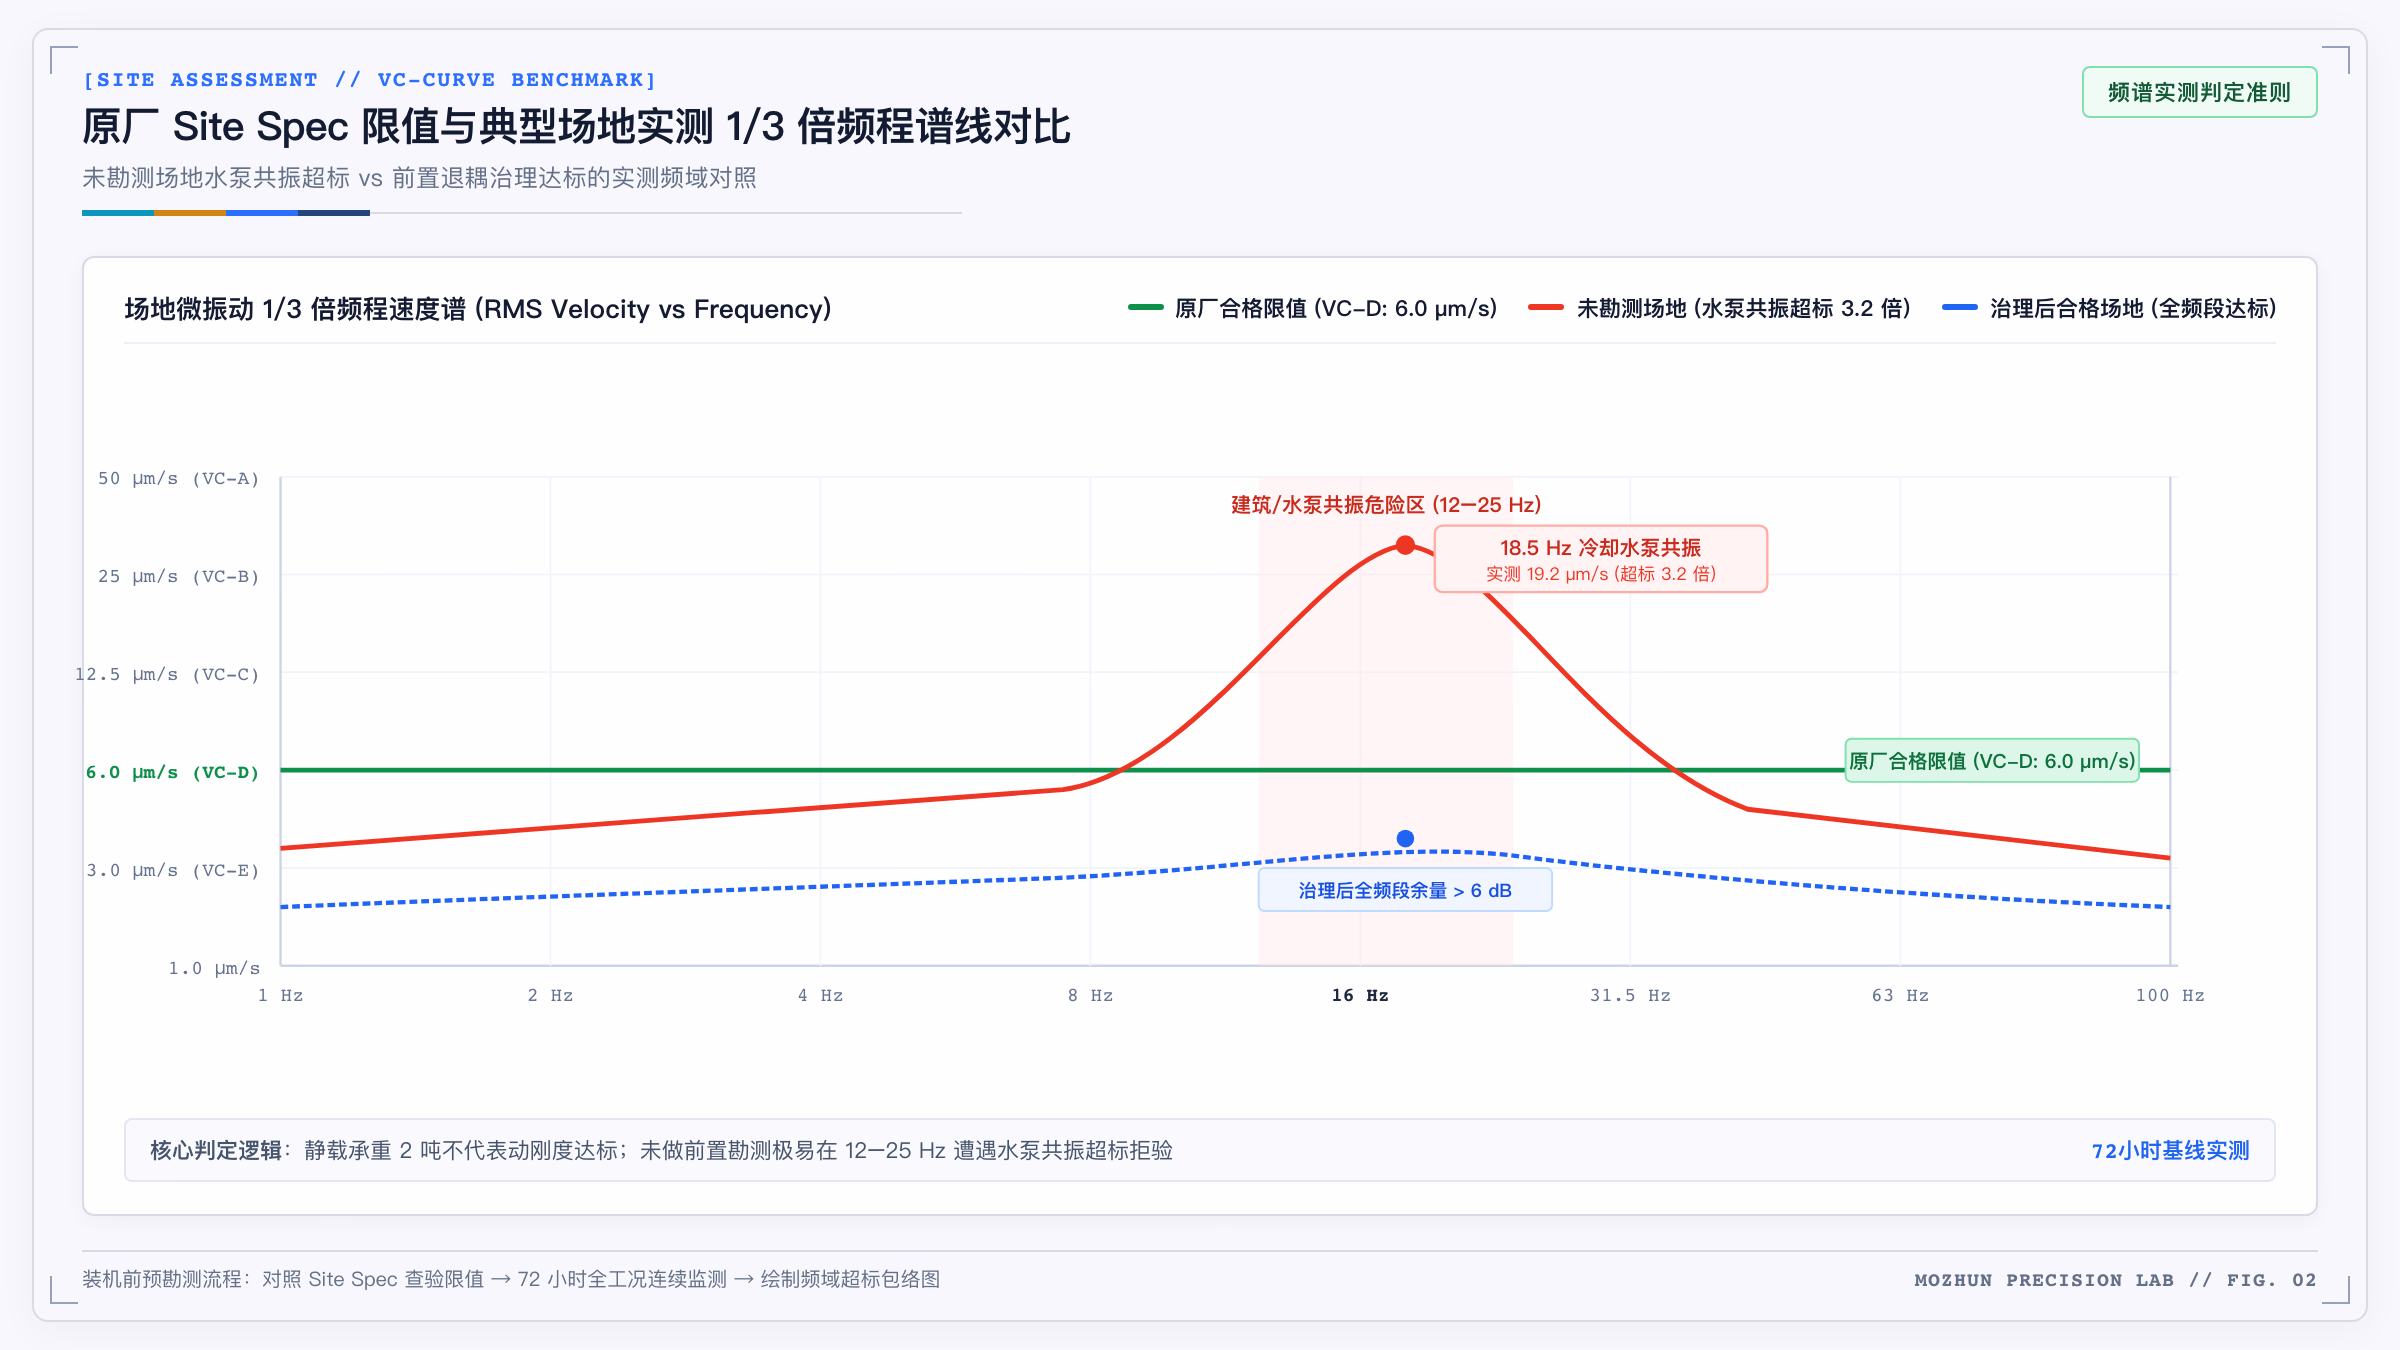The height and width of the screenshot is (1350, 2400).
Task: Click the red legend line swatch
Action: (x=1547, y=308)
